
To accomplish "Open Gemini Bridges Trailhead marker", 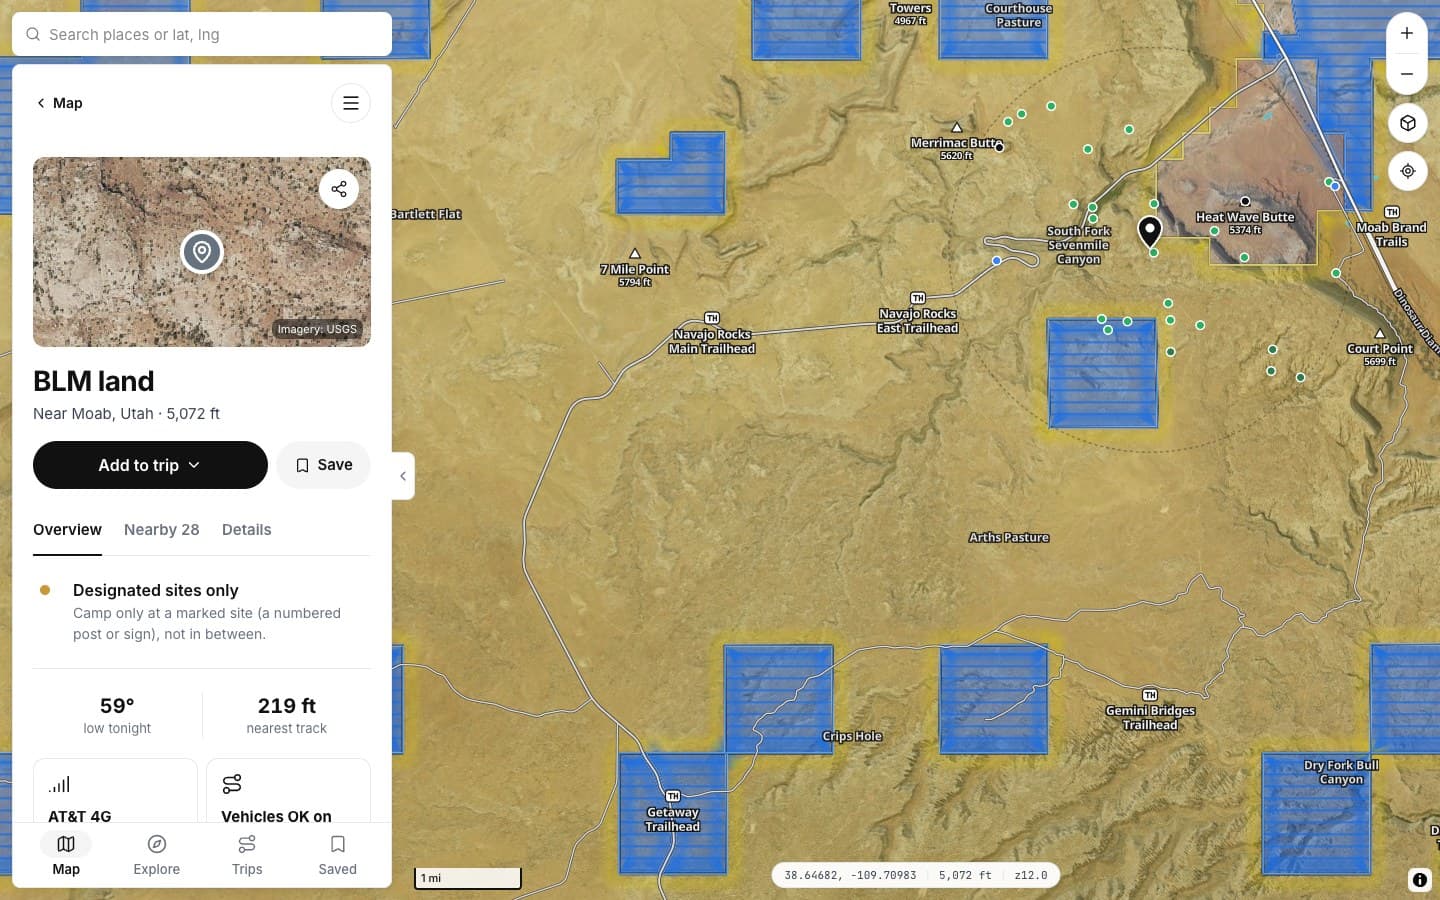I will point(1150,695).
